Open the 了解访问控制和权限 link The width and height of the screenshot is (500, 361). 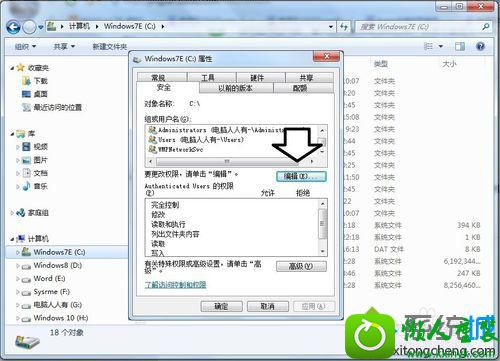point(175,285)
